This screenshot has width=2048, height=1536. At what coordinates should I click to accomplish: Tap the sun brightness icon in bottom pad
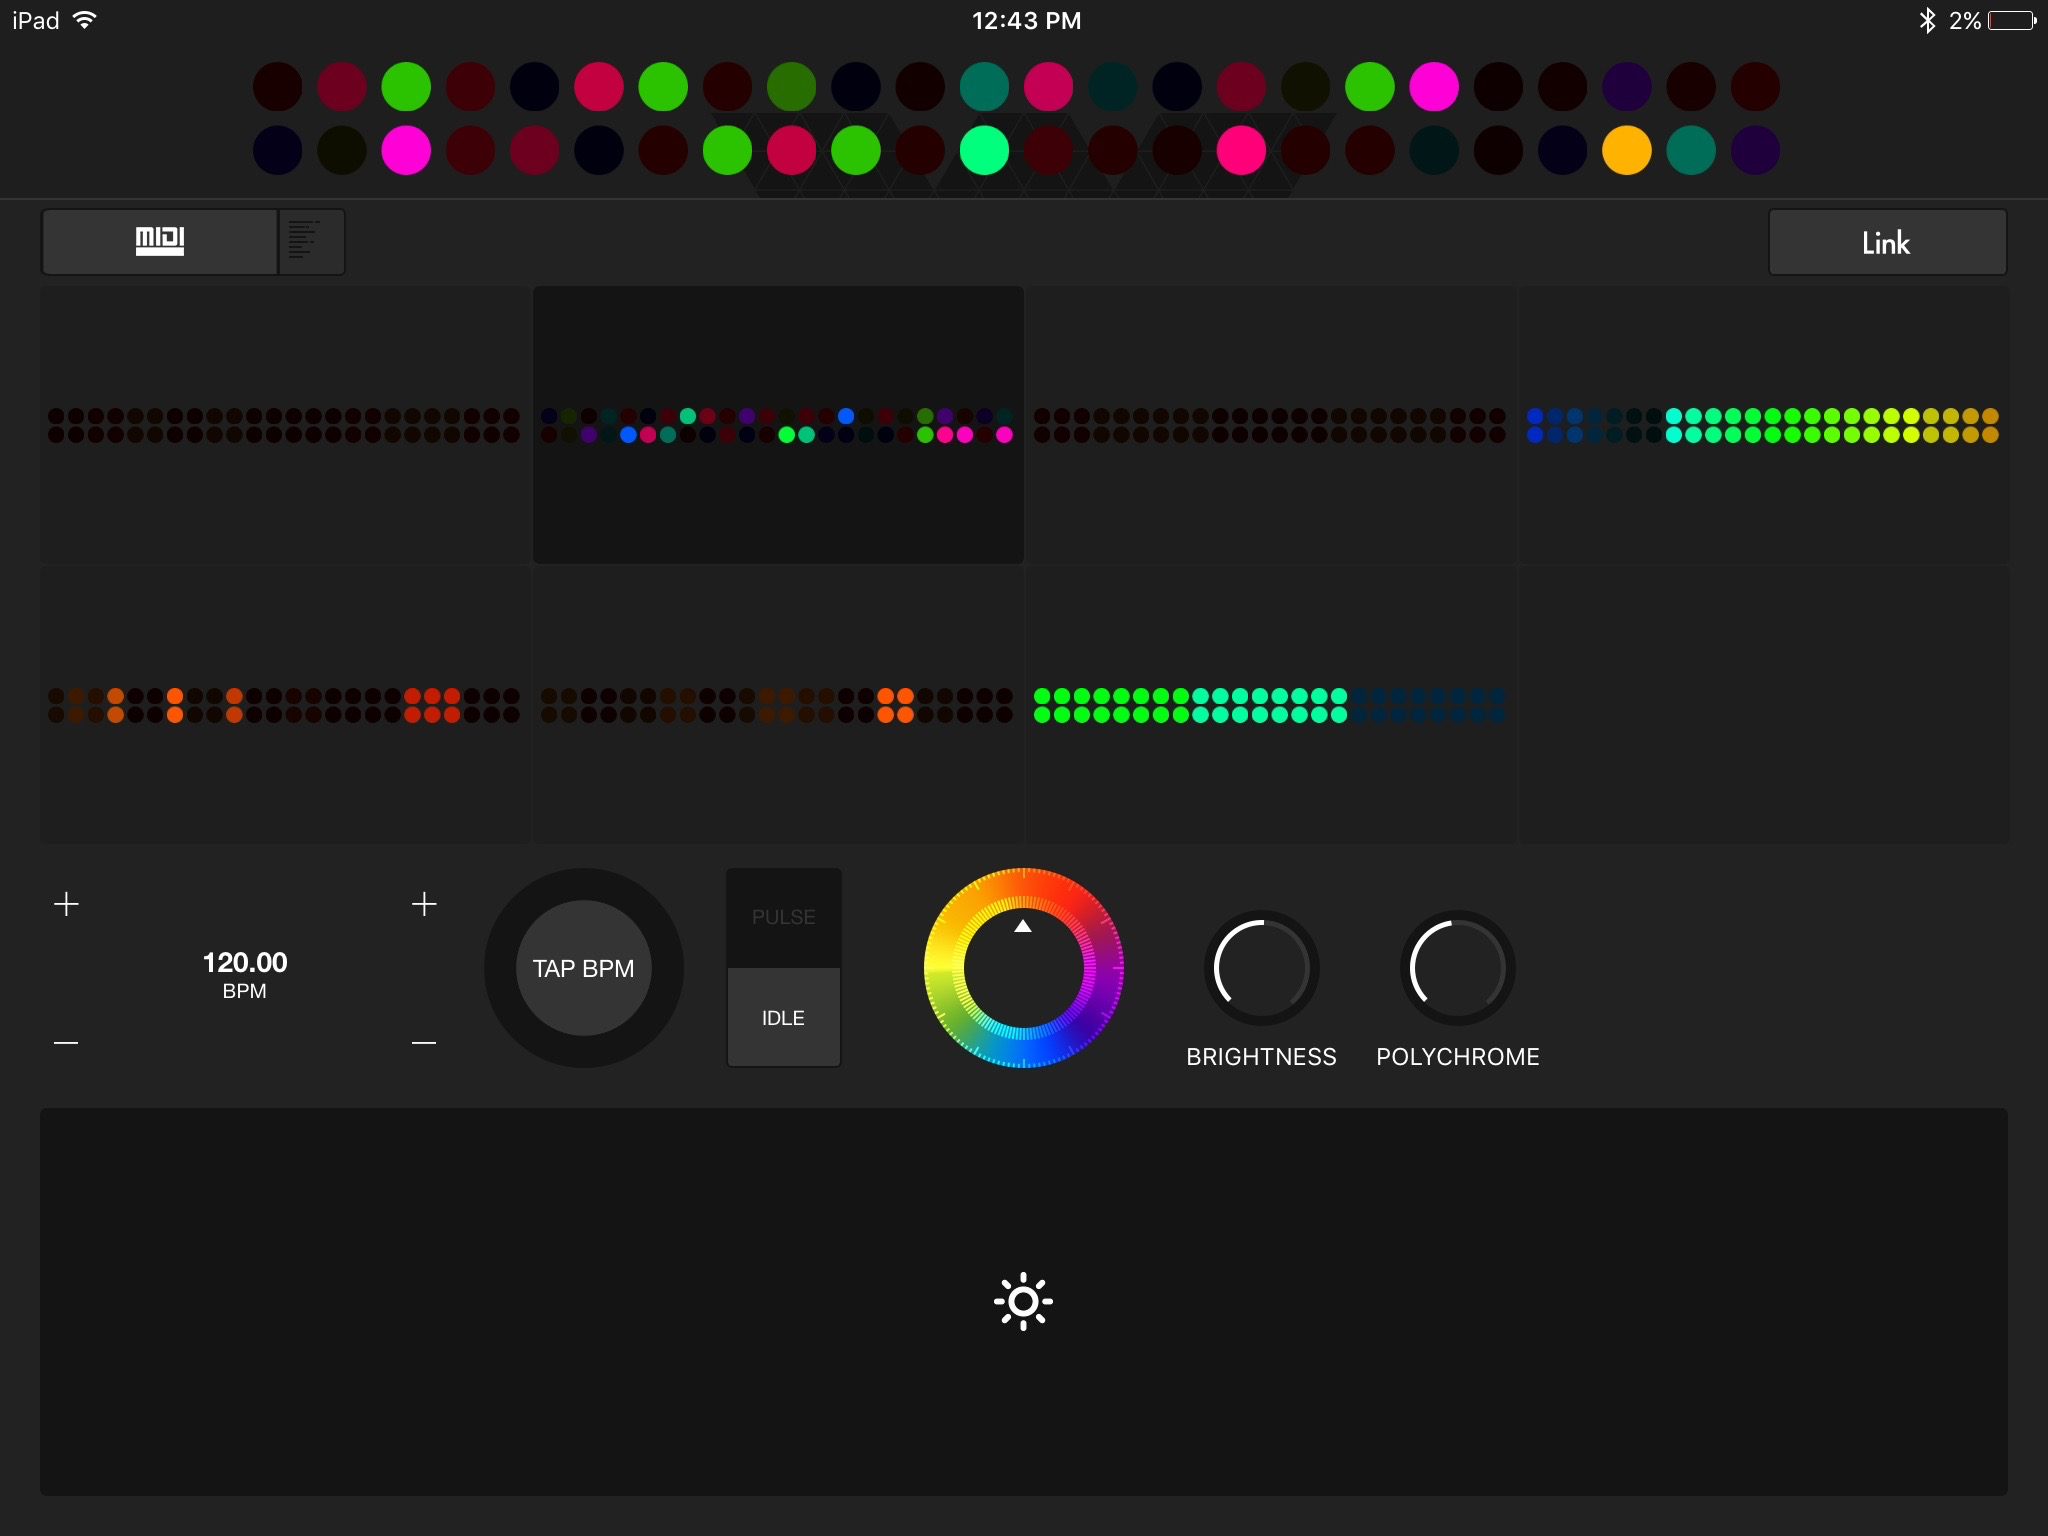click(x=1023, y=1301)
